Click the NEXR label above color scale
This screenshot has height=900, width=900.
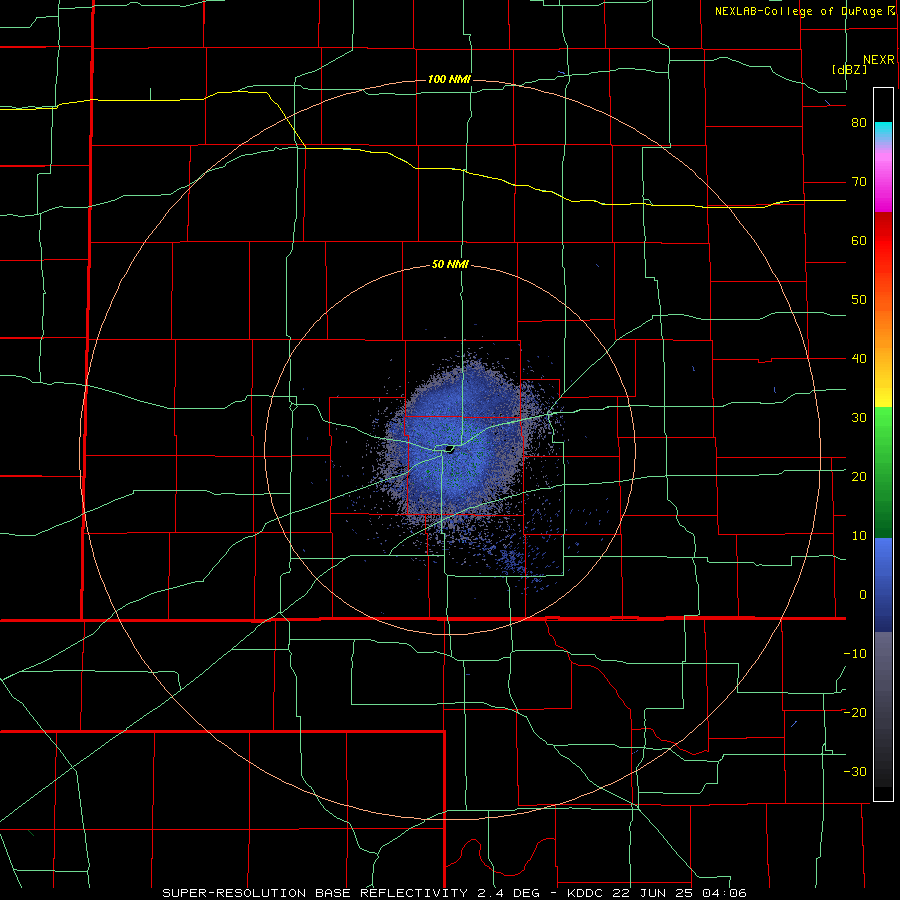click(x=878, y=60)
